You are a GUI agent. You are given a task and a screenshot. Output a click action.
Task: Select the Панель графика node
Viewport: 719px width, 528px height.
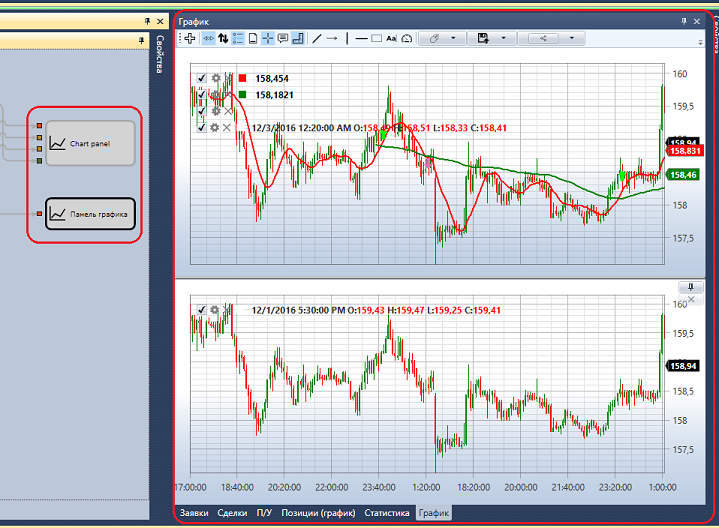tap(90, 214)
